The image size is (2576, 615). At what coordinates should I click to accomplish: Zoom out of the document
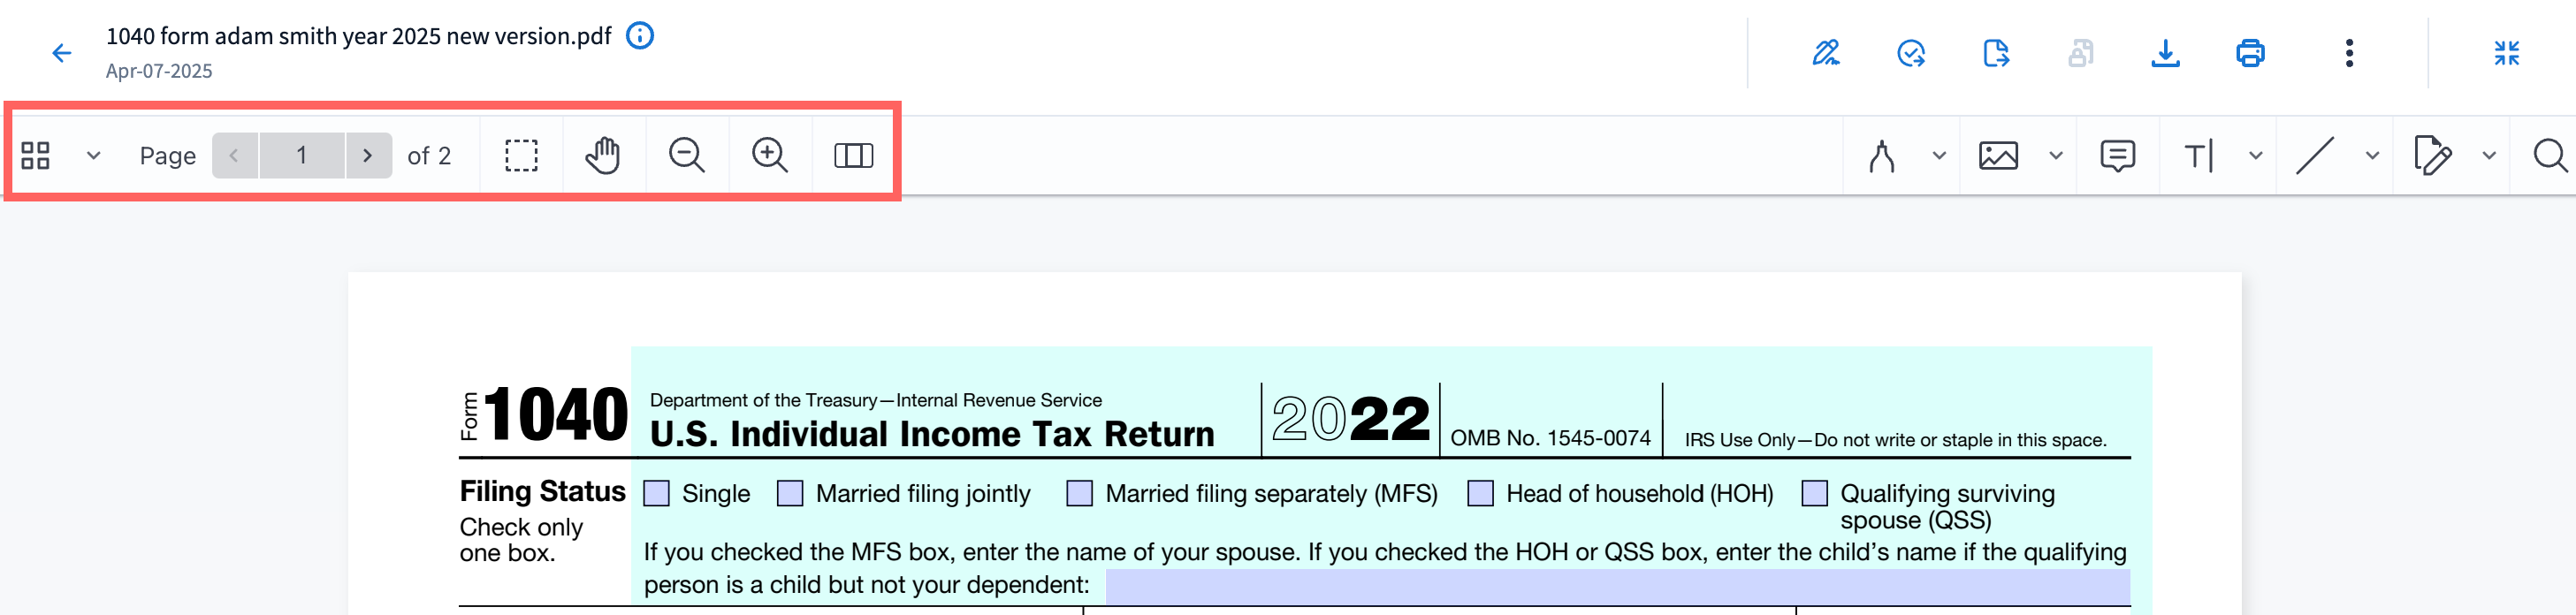687,156
